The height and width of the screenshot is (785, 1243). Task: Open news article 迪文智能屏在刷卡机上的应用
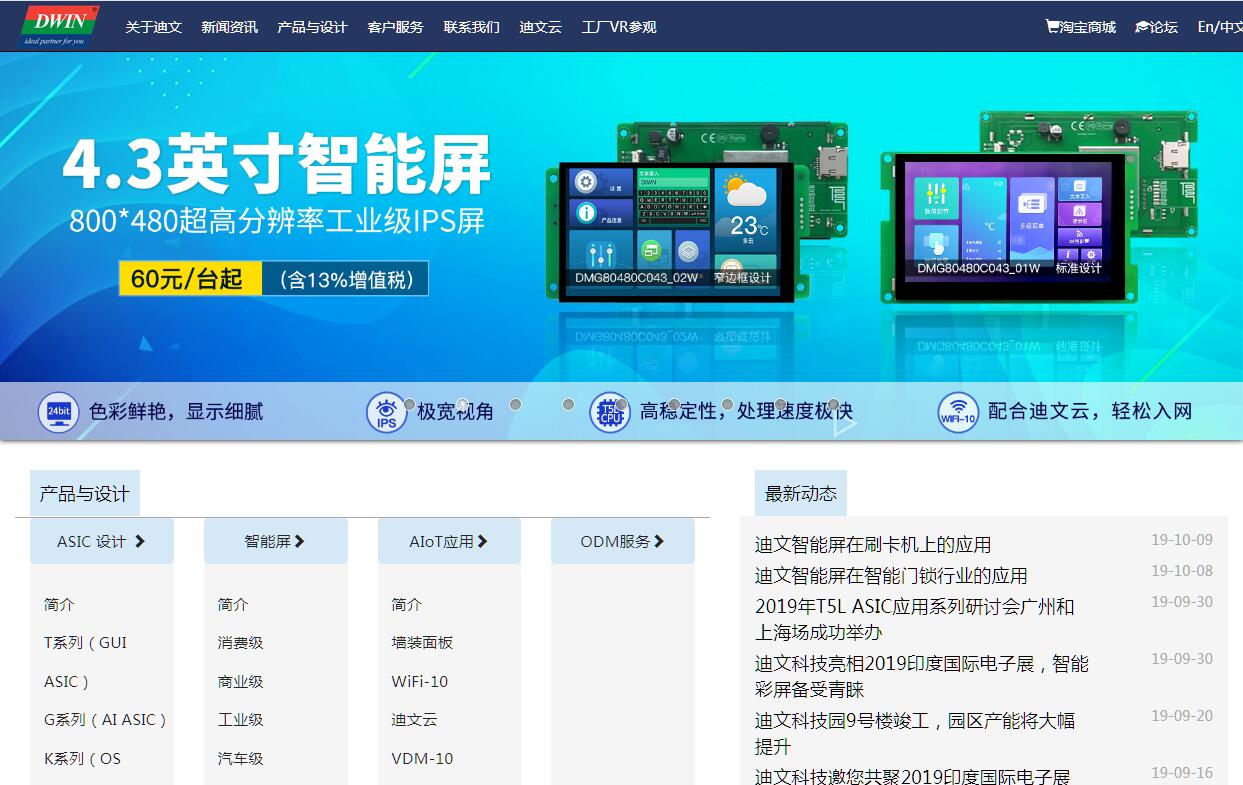click(872, 545)
